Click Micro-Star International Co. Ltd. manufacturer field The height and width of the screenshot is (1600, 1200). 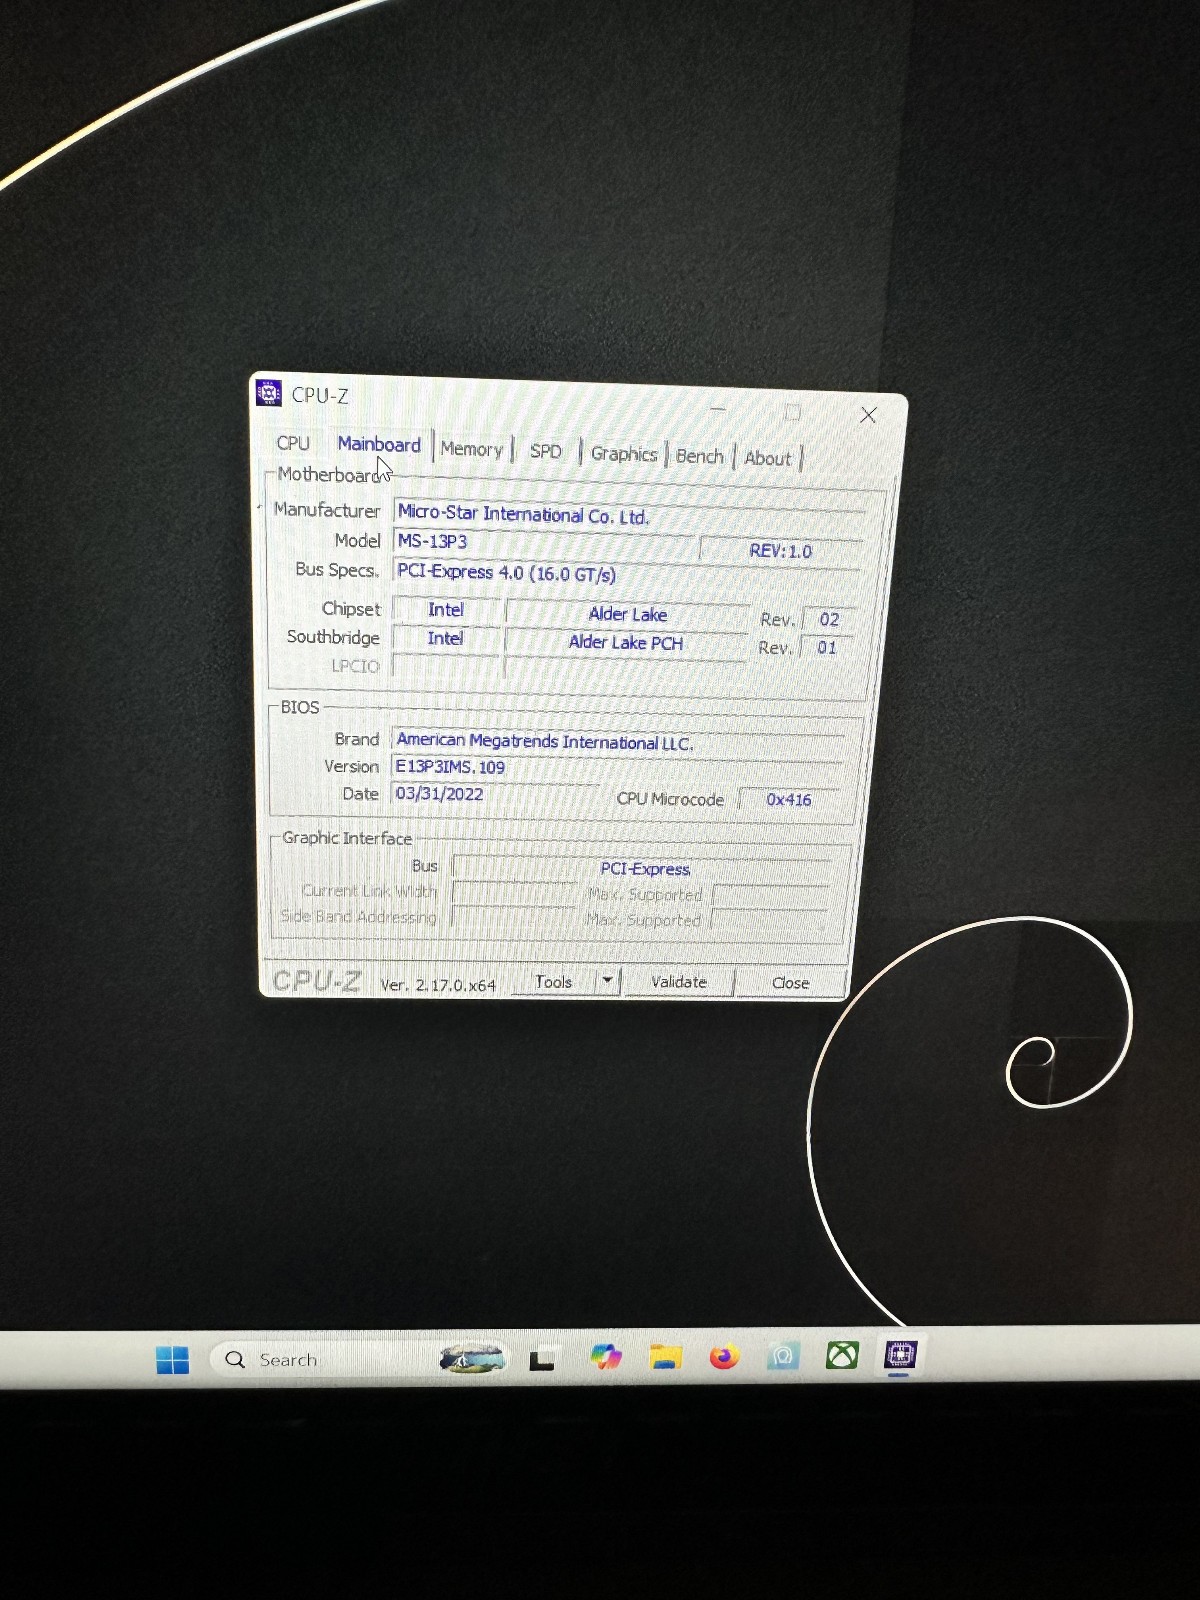[x=630, y=516]
